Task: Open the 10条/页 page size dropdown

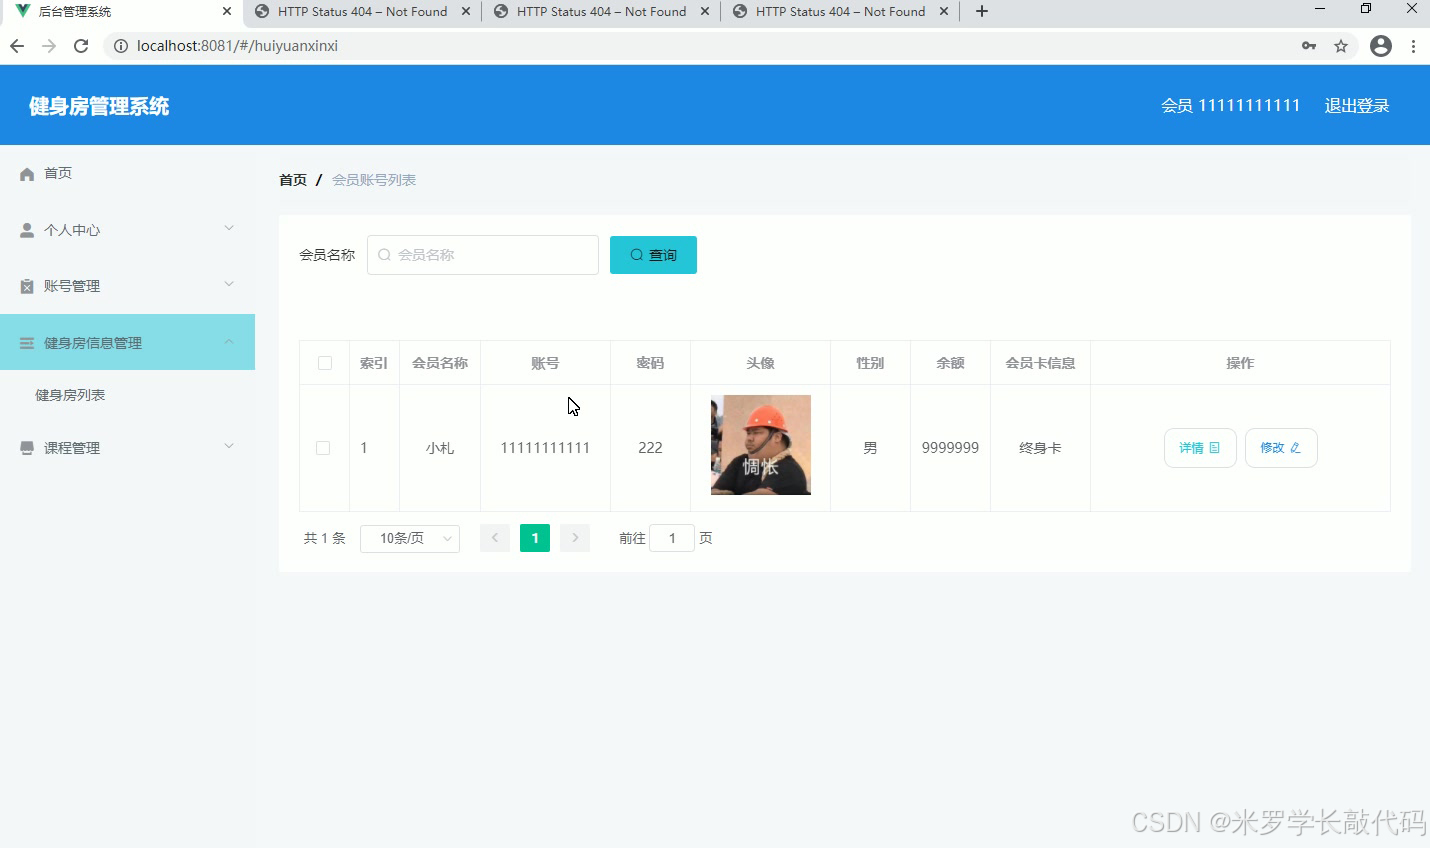Action: point(410,538)
